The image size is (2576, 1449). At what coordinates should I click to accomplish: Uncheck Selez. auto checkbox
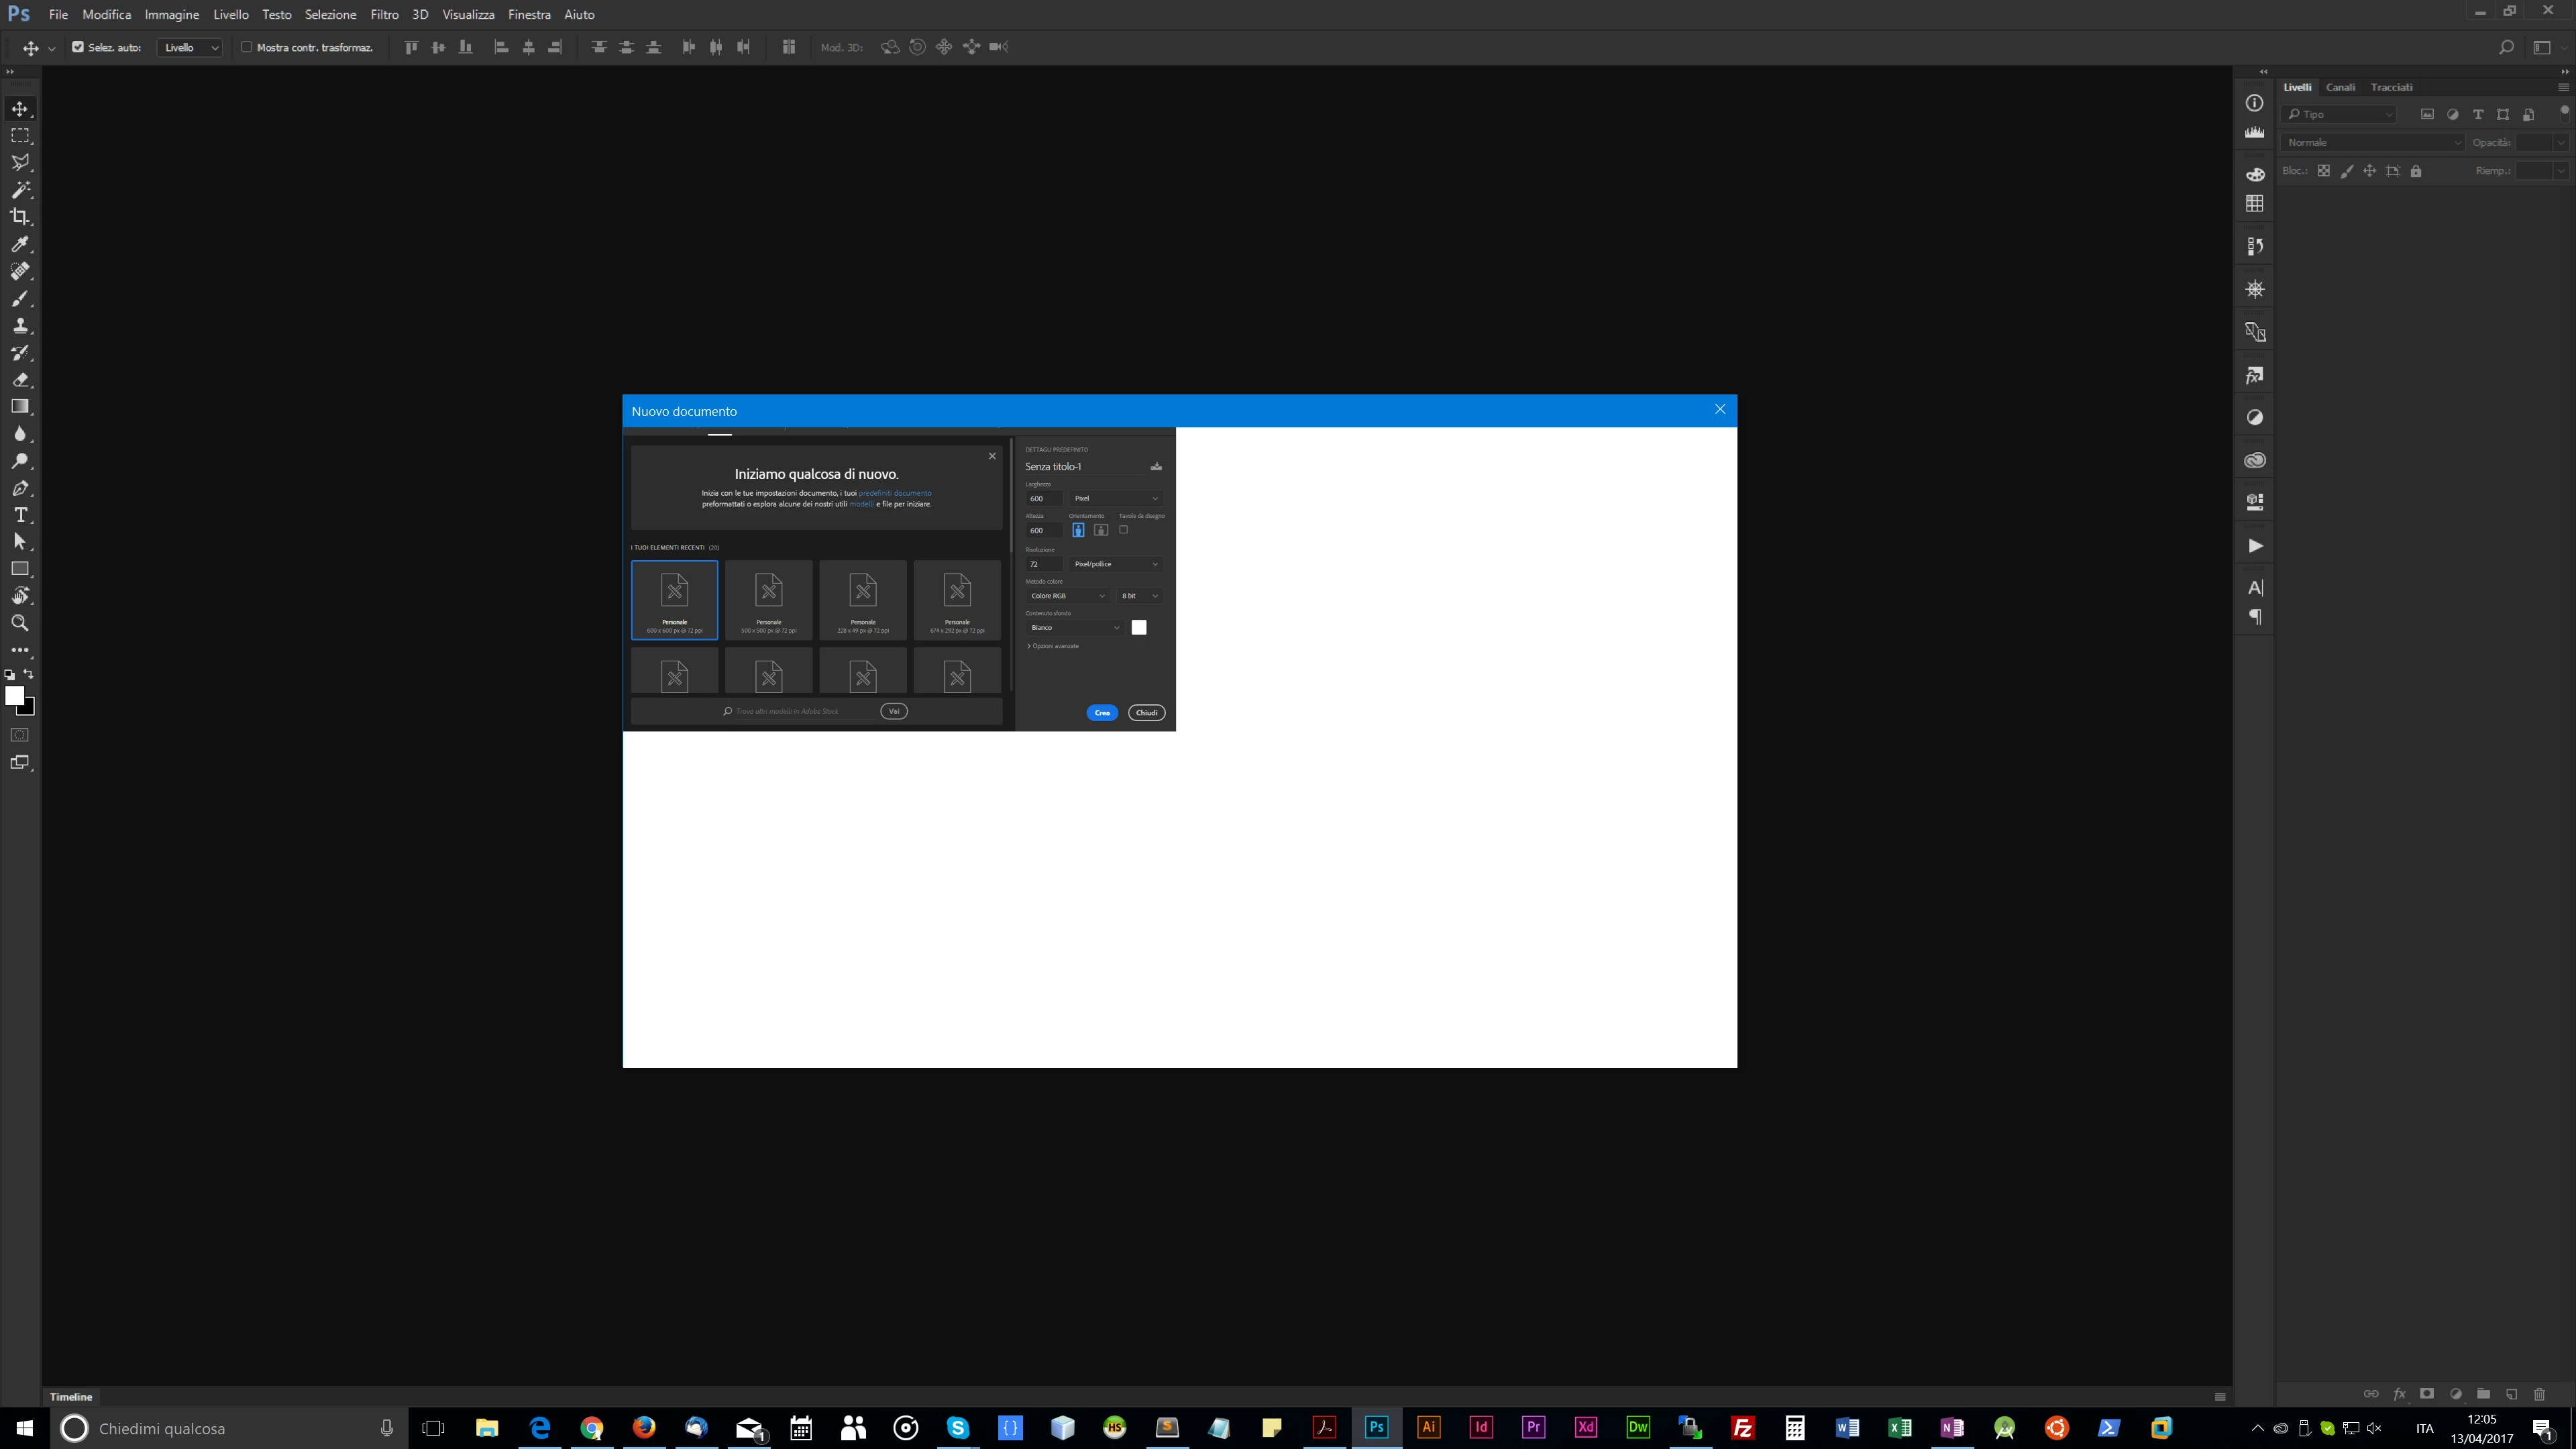tap(78, 47)
